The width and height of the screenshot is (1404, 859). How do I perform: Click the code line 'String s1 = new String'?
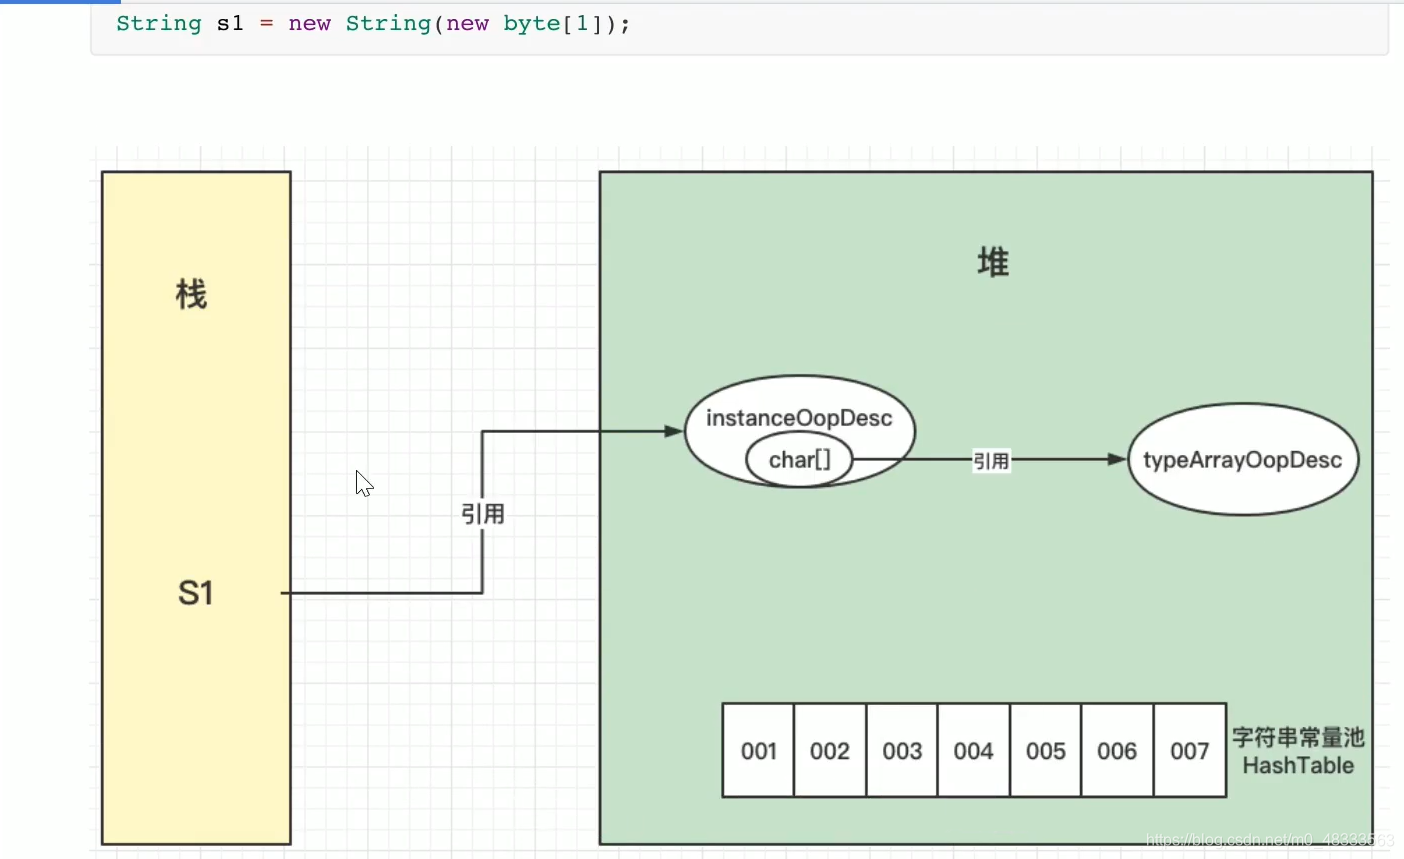coord(373,23)
